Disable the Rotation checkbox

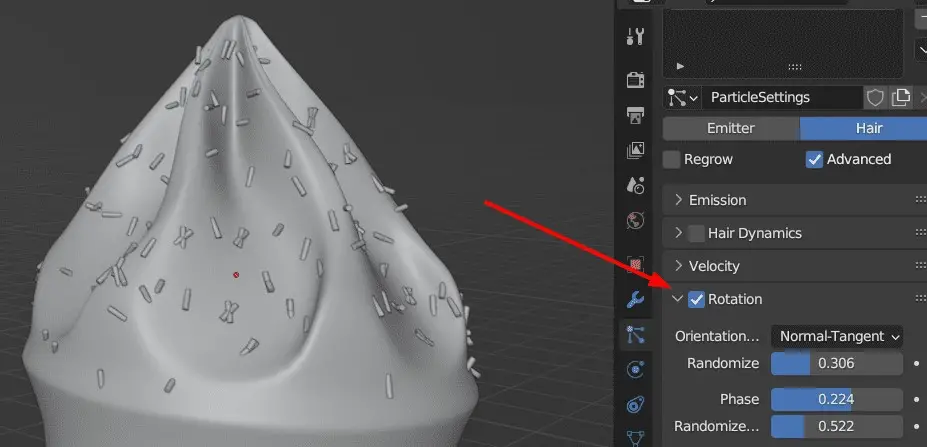pyautogui.click(x=696, y=299)
